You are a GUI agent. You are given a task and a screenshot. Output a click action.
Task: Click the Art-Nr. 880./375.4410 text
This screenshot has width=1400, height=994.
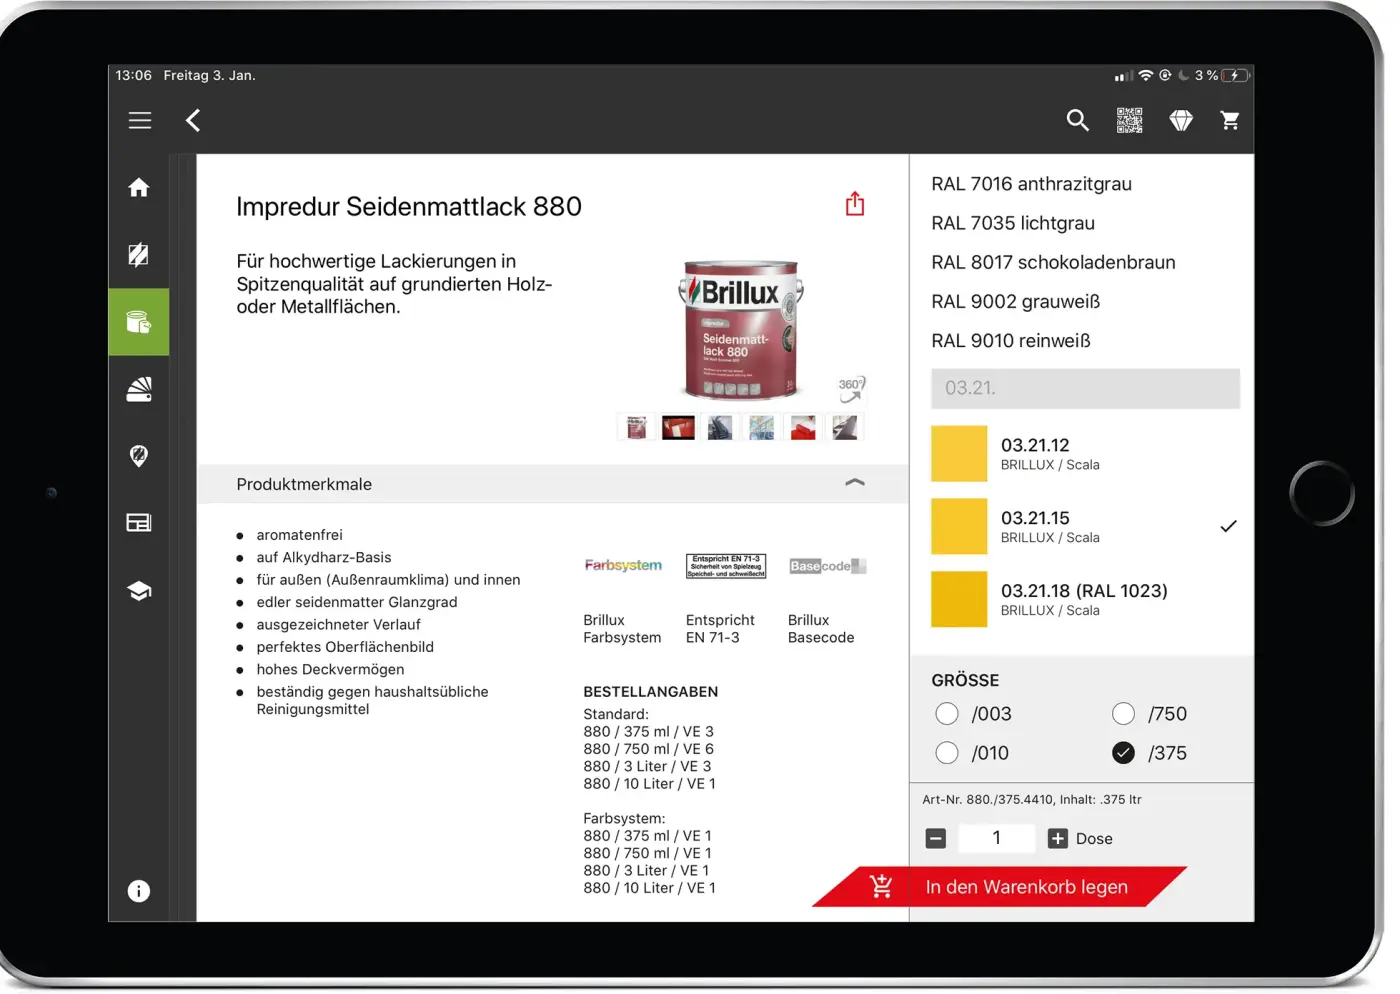tap(1032, 800)
